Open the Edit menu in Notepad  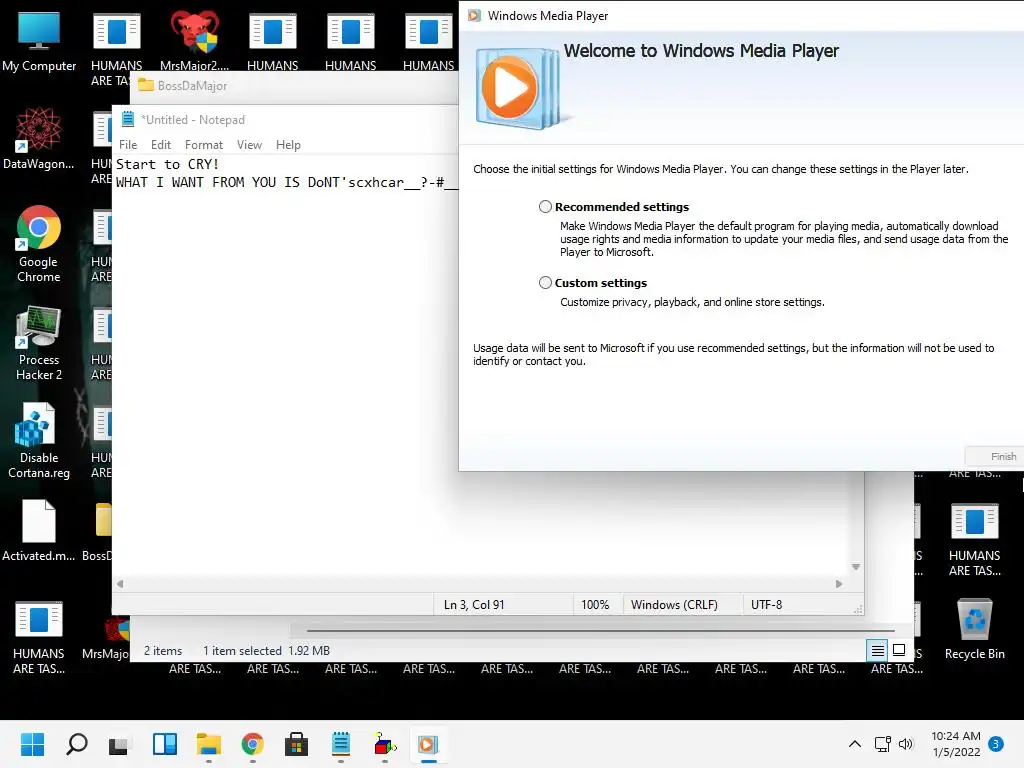[x=161, y=145]
